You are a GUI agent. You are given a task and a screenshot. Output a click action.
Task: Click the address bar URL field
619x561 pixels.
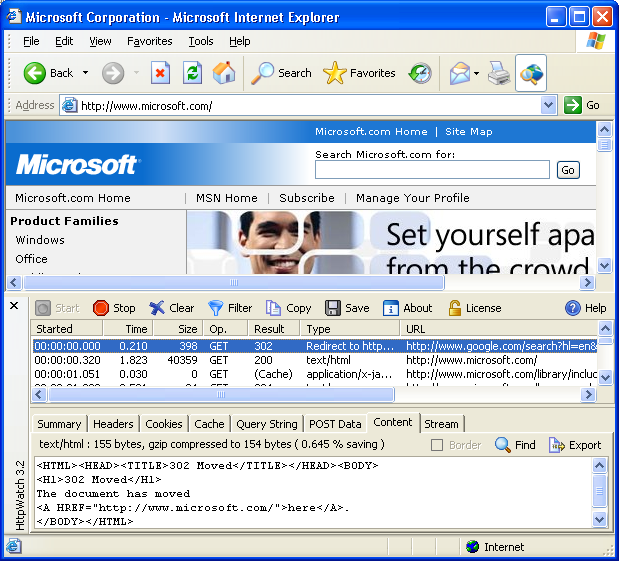[310, 105]
